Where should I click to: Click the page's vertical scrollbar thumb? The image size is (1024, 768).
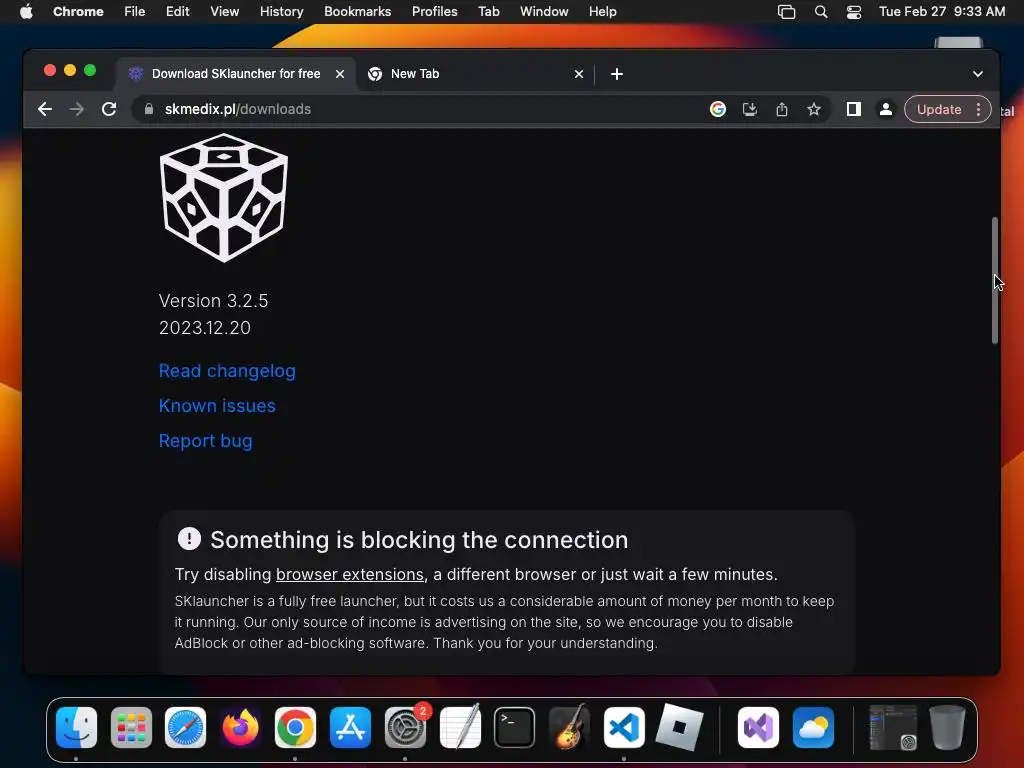[x=995, y=280]
